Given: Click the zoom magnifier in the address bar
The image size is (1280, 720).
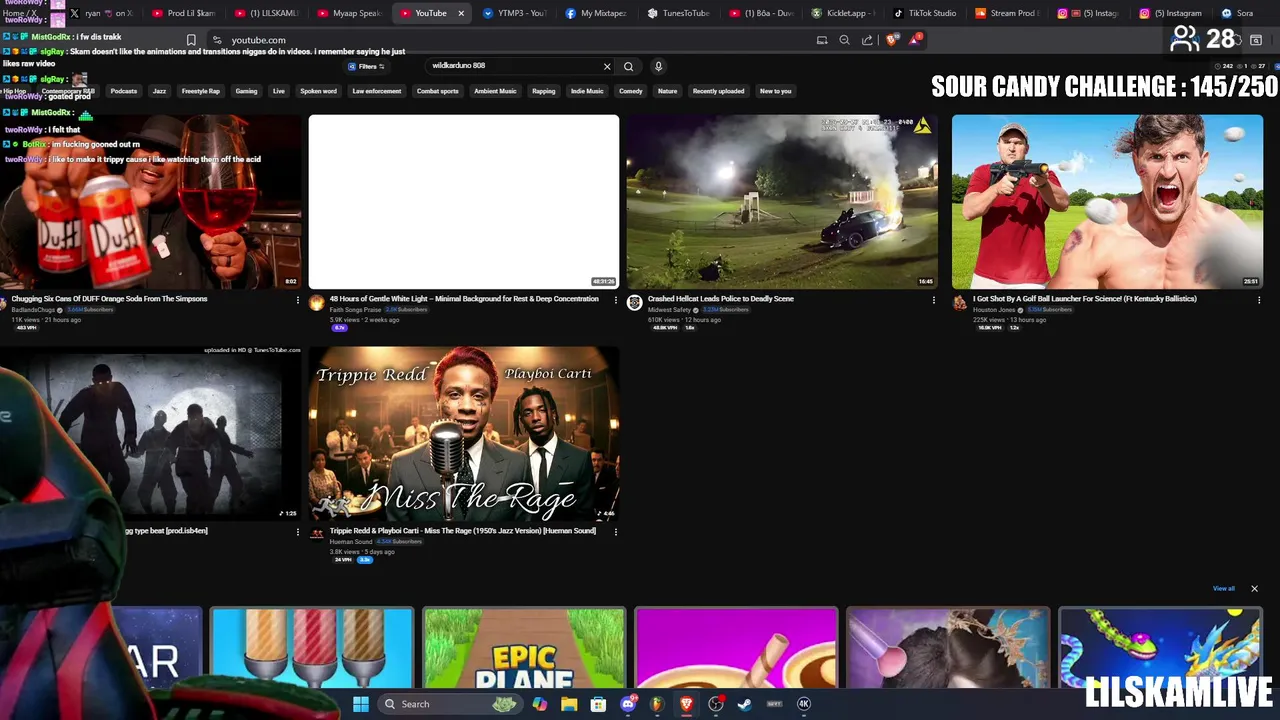Looking at the screenshot, I should coord(844,40).
